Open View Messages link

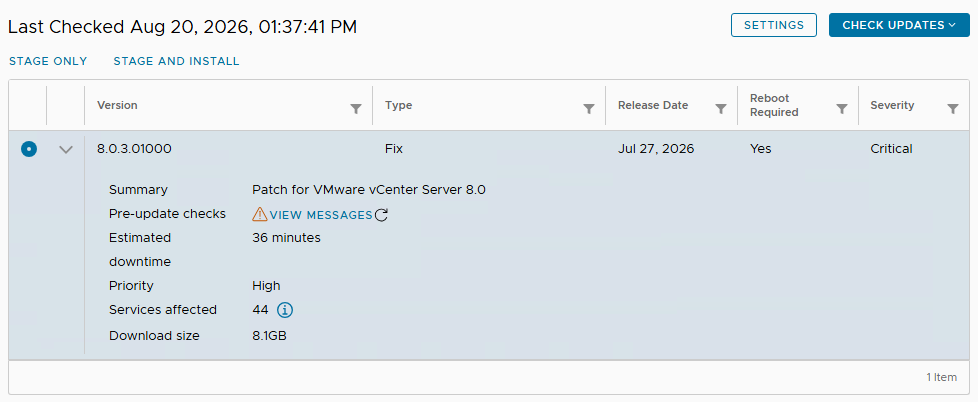point(321,215)
